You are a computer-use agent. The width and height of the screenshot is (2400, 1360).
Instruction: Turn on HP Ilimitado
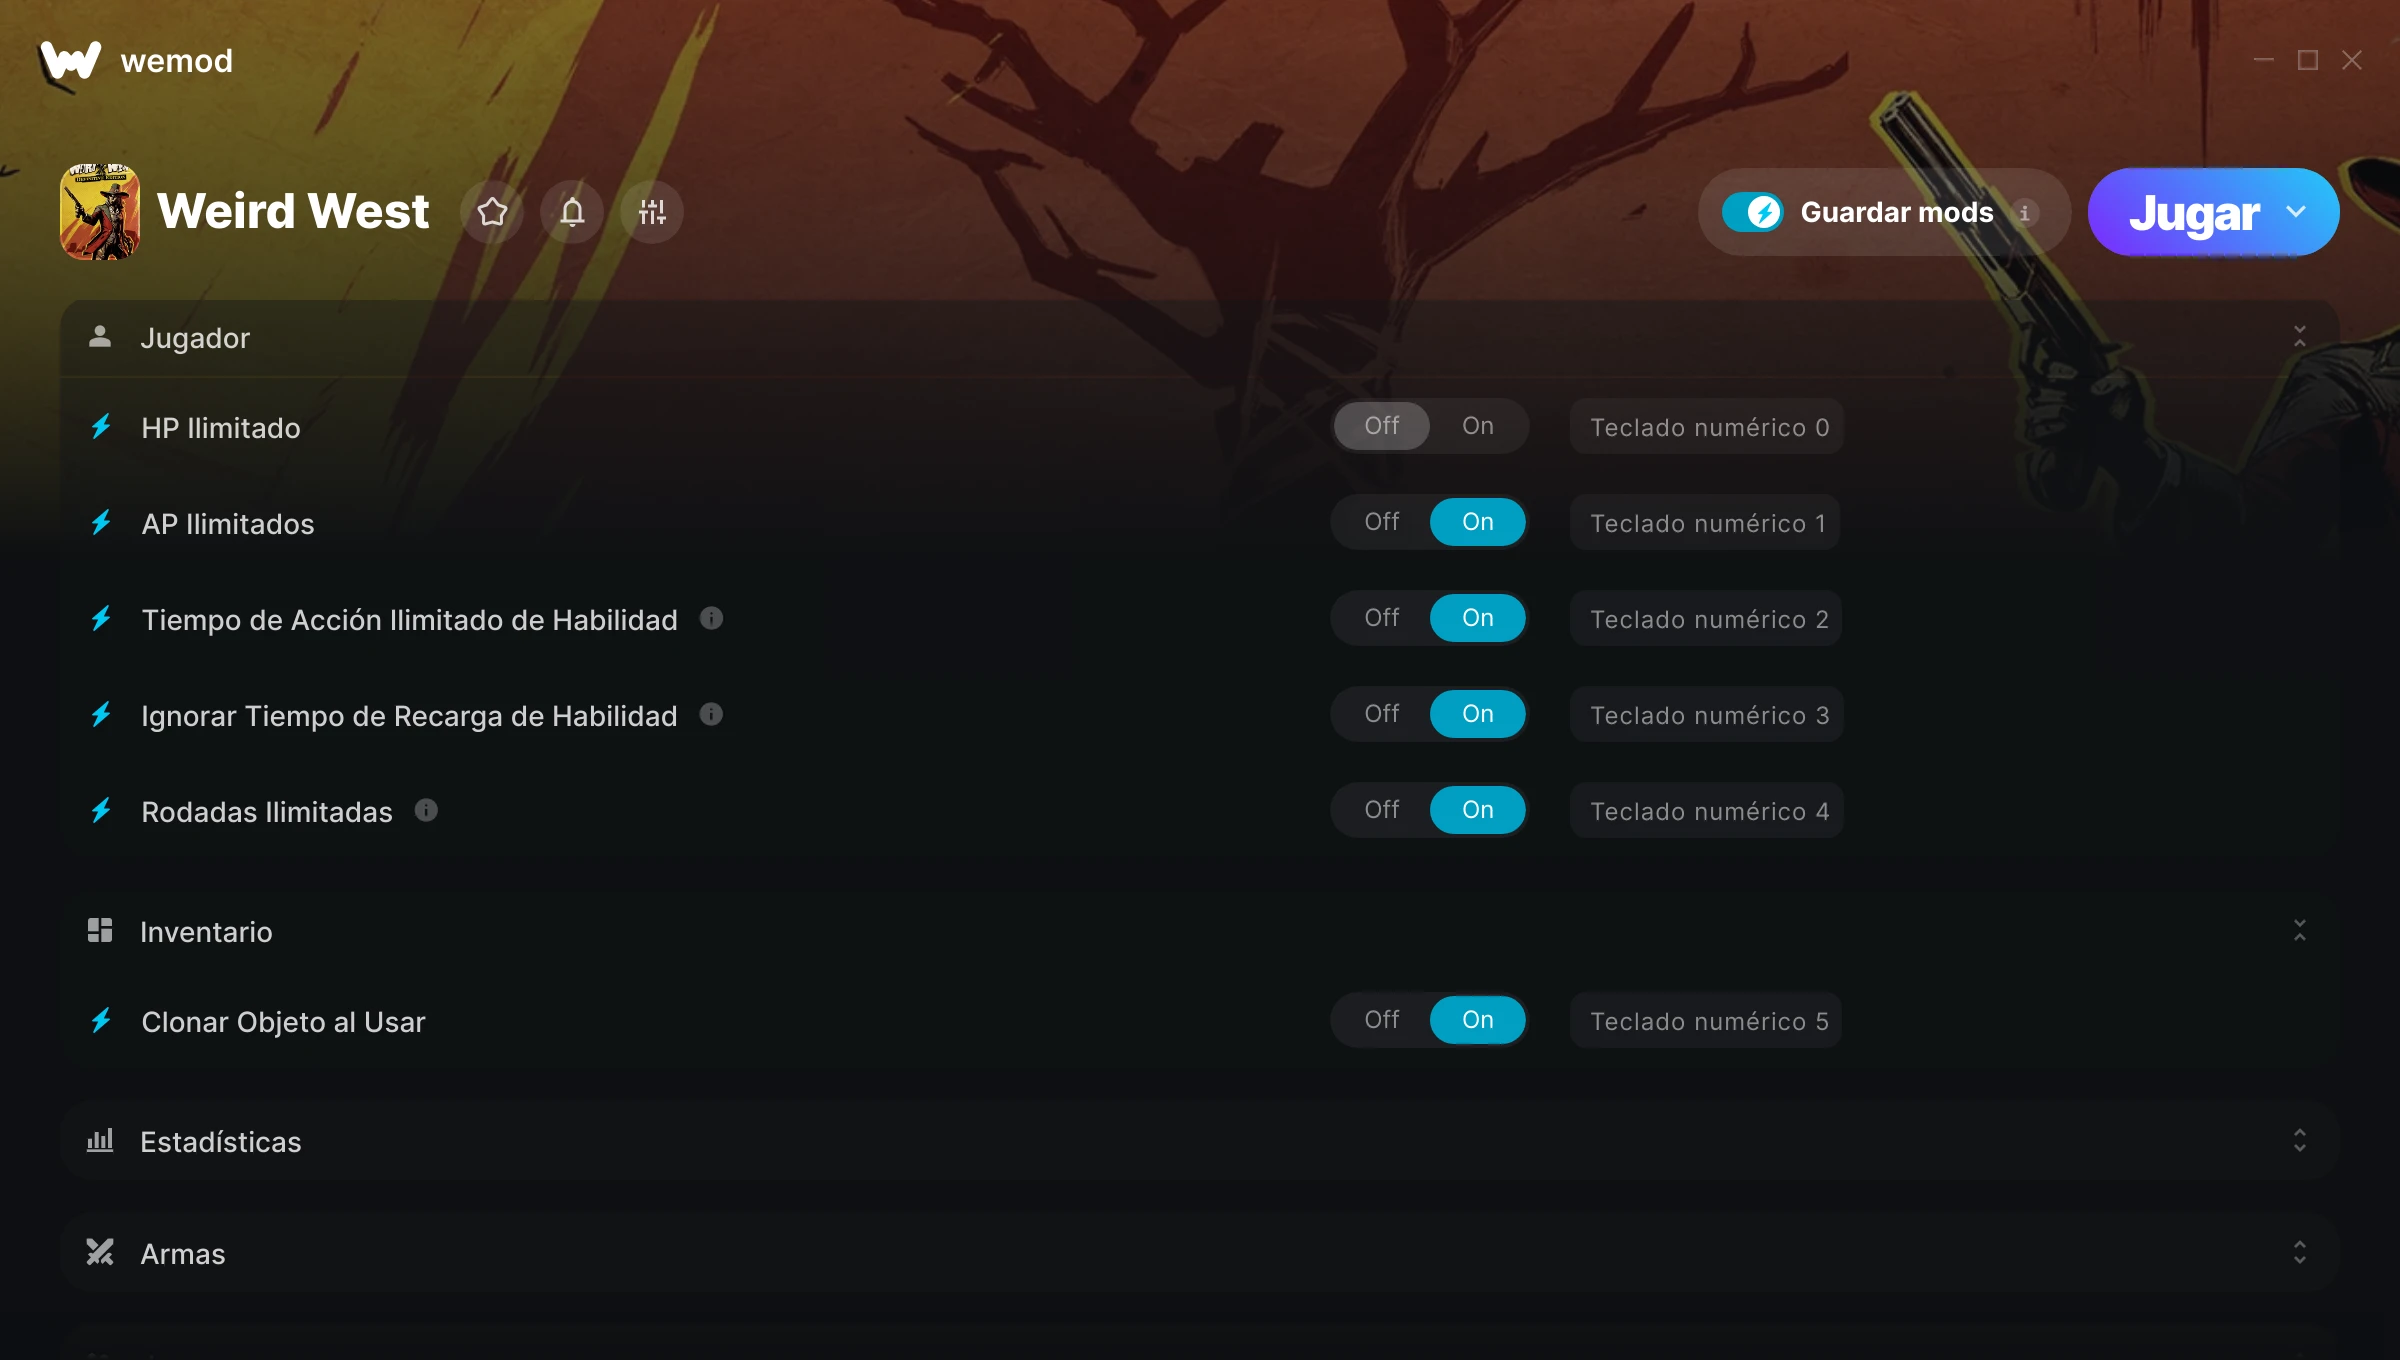(x=1478, y=426)
